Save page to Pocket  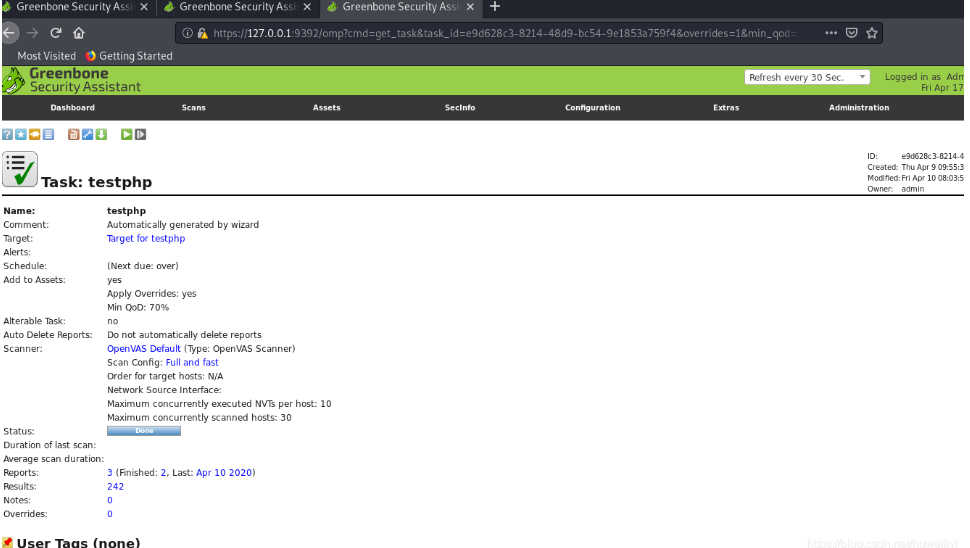[852, 33]
